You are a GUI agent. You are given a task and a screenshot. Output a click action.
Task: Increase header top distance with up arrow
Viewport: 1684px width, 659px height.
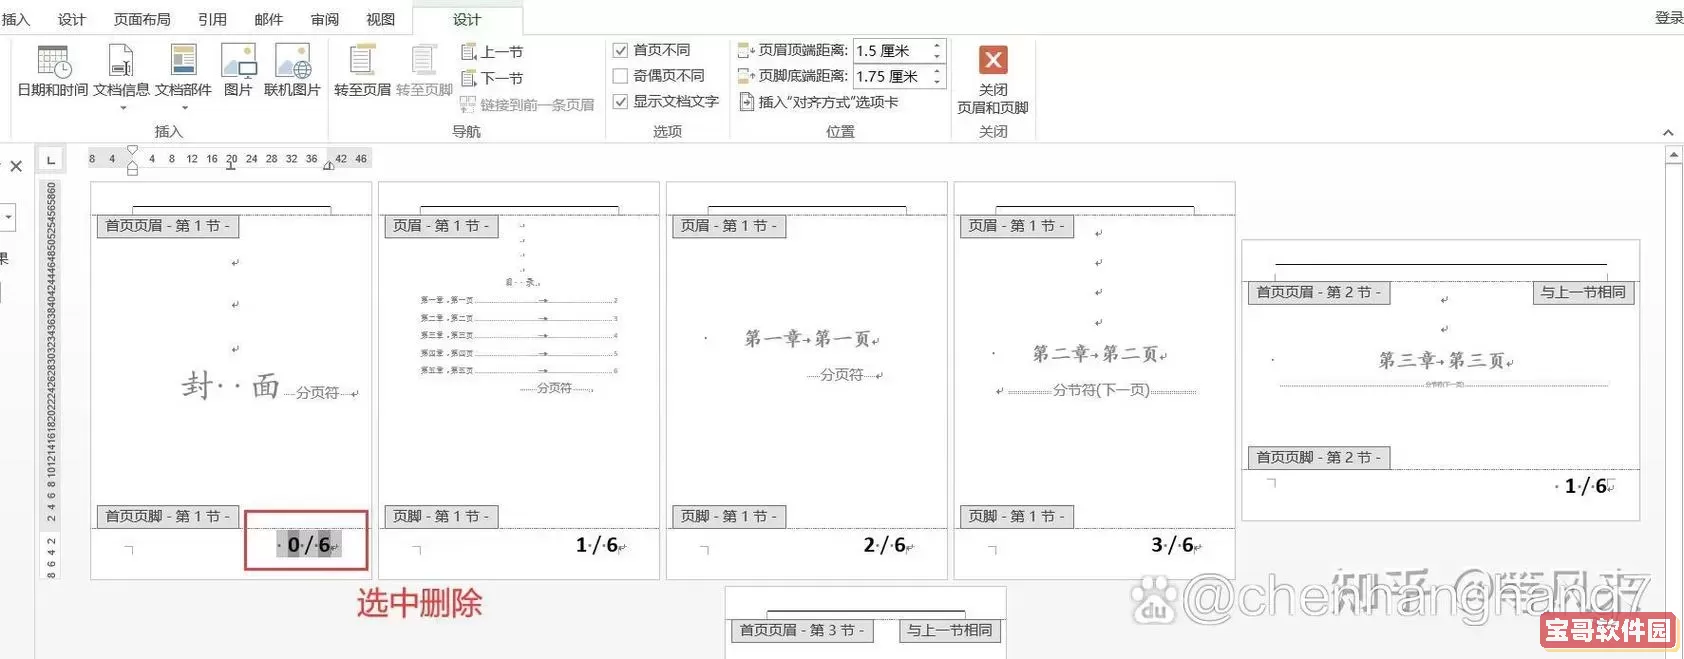click(x=937, y=45)
